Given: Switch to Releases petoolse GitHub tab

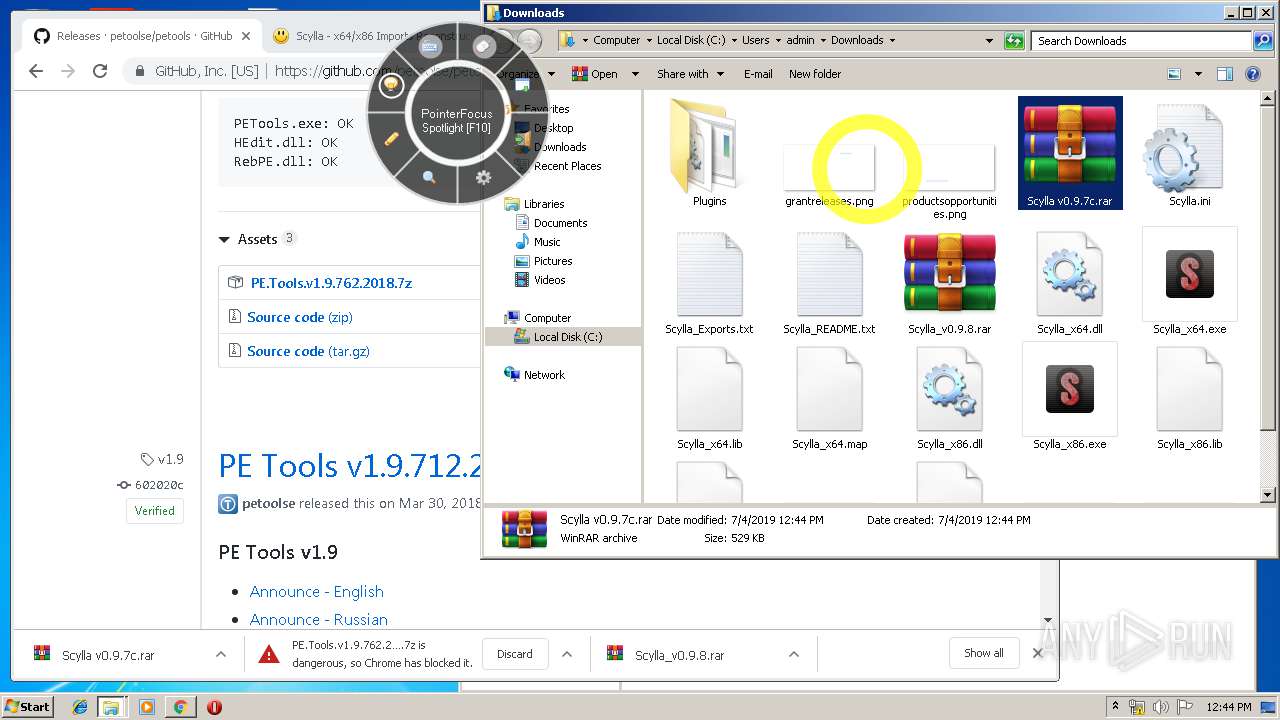Looking at the screenshot, I should (x=143, y=36).
